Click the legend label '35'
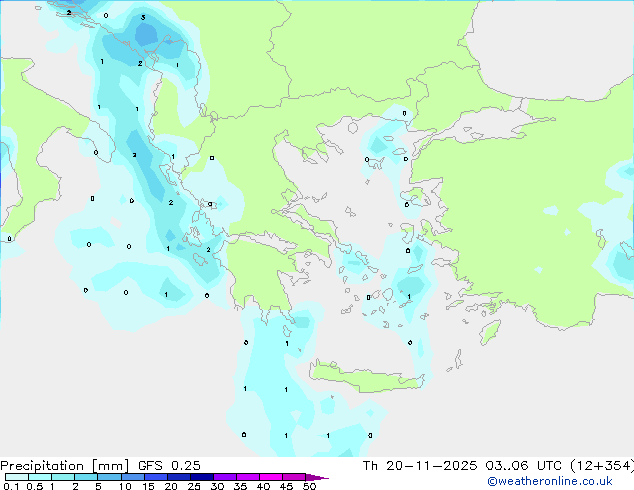The width and height of the screenshot is (634, 490). point(241,486)
